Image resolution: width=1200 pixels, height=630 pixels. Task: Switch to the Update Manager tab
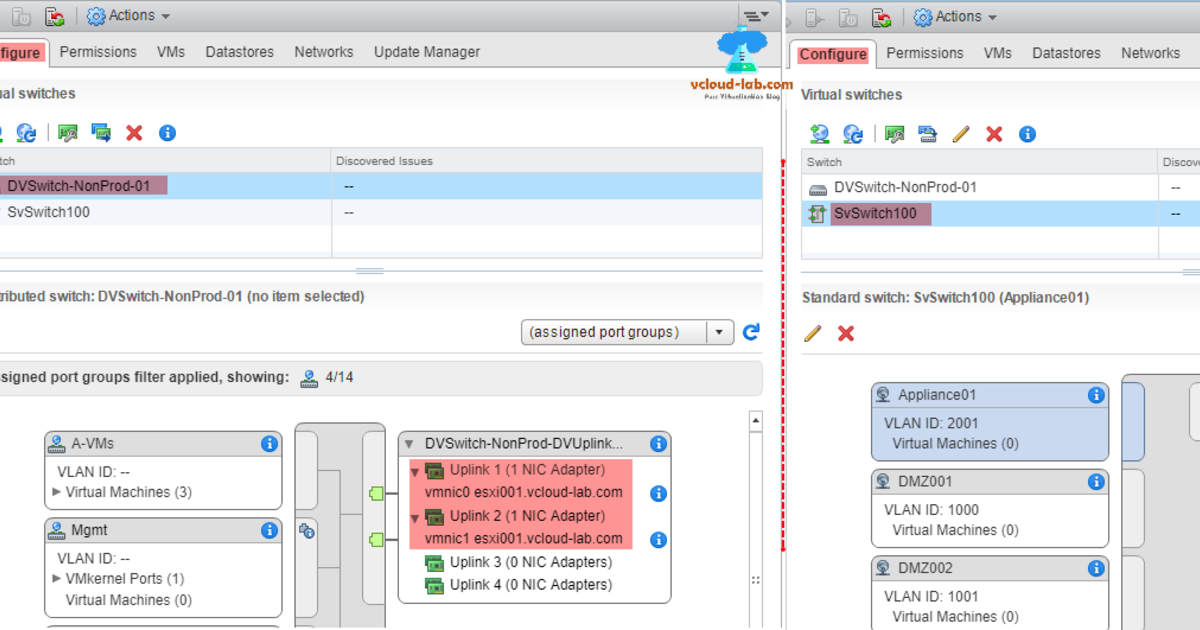click(x=427, y=52)
